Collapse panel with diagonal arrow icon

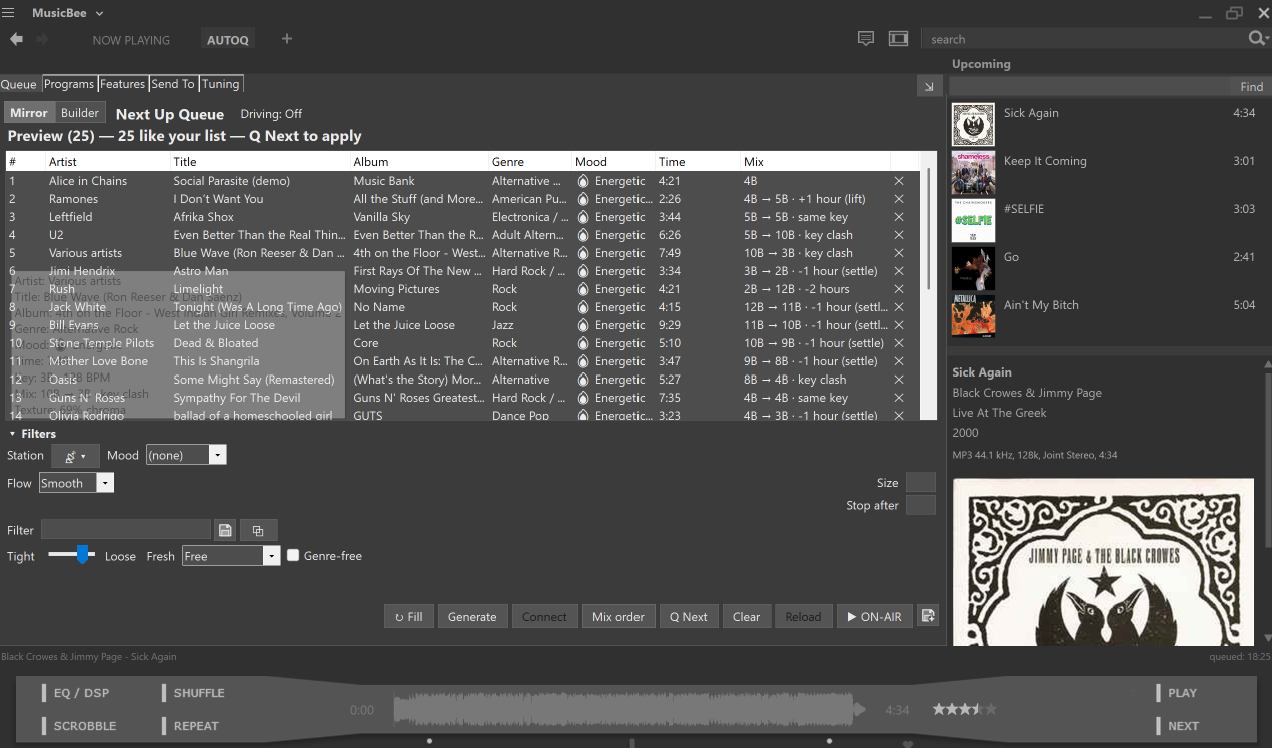click(x=930, y=88)
